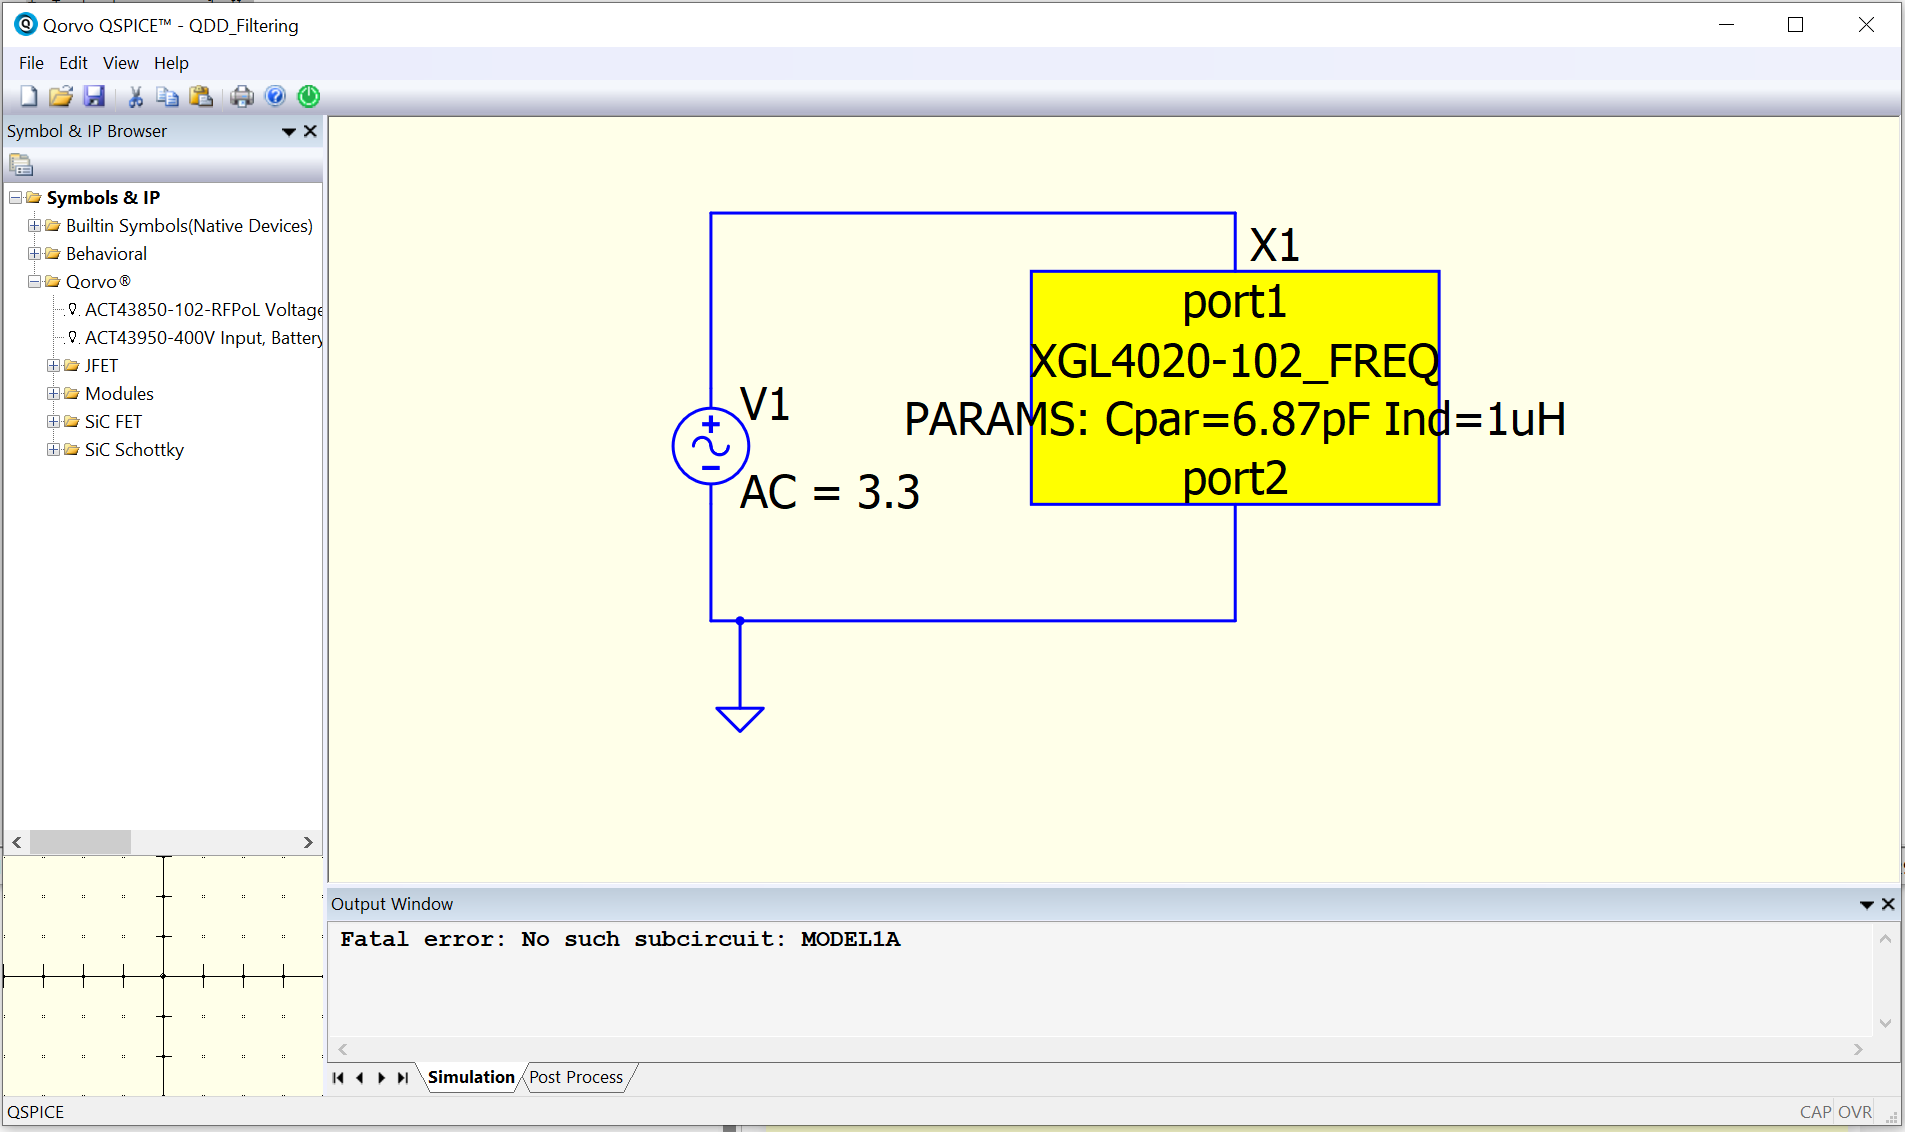Select the V1 voltage source symbol
This screenshot has width=1905, height=1132.
pos(710,446)
